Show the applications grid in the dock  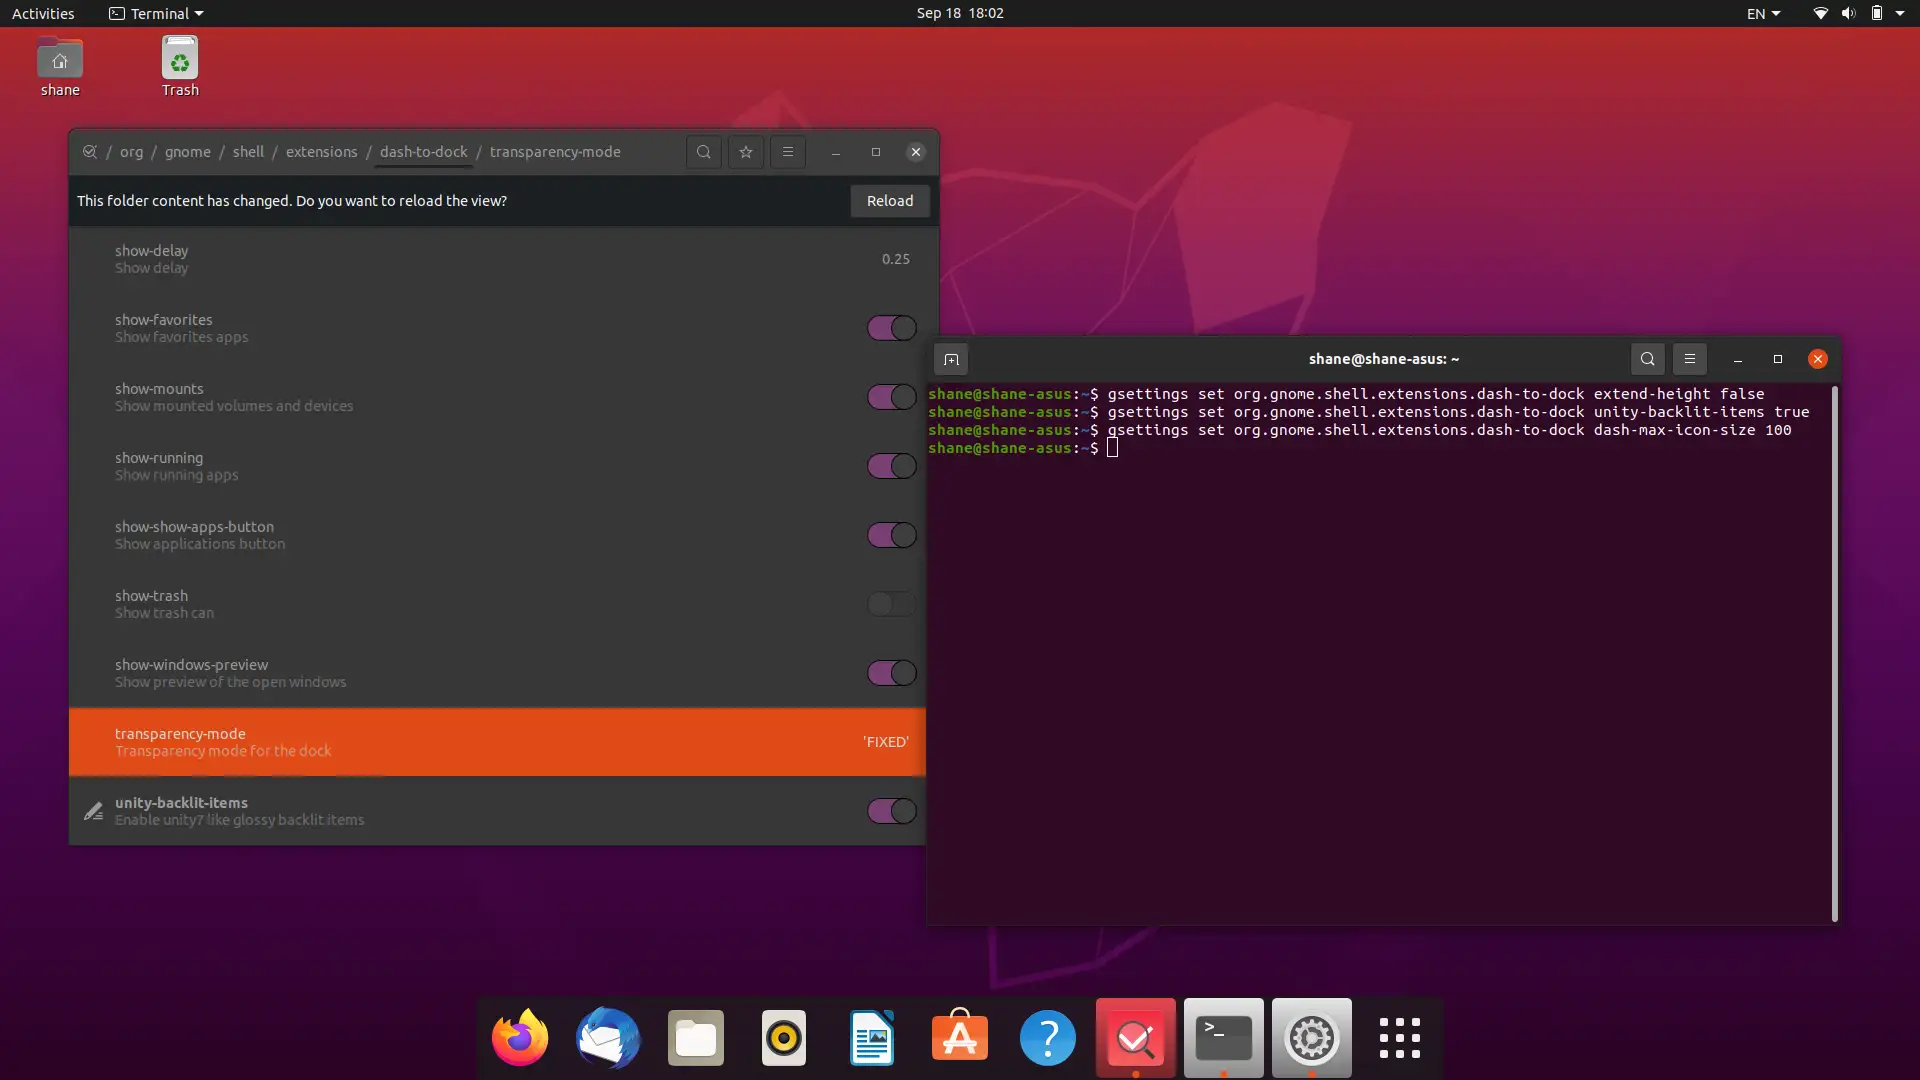coord(1400,1038)
